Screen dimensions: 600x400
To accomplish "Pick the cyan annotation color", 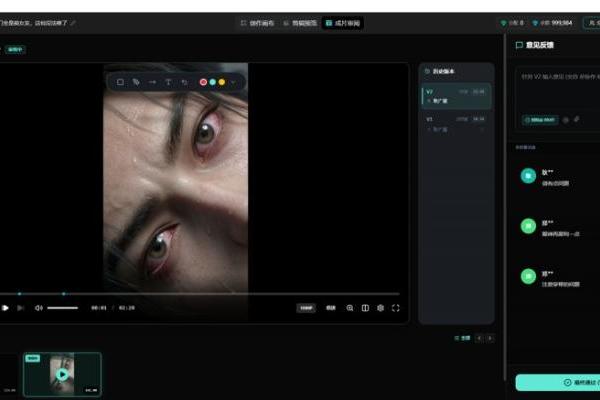I will coord(212,82).
